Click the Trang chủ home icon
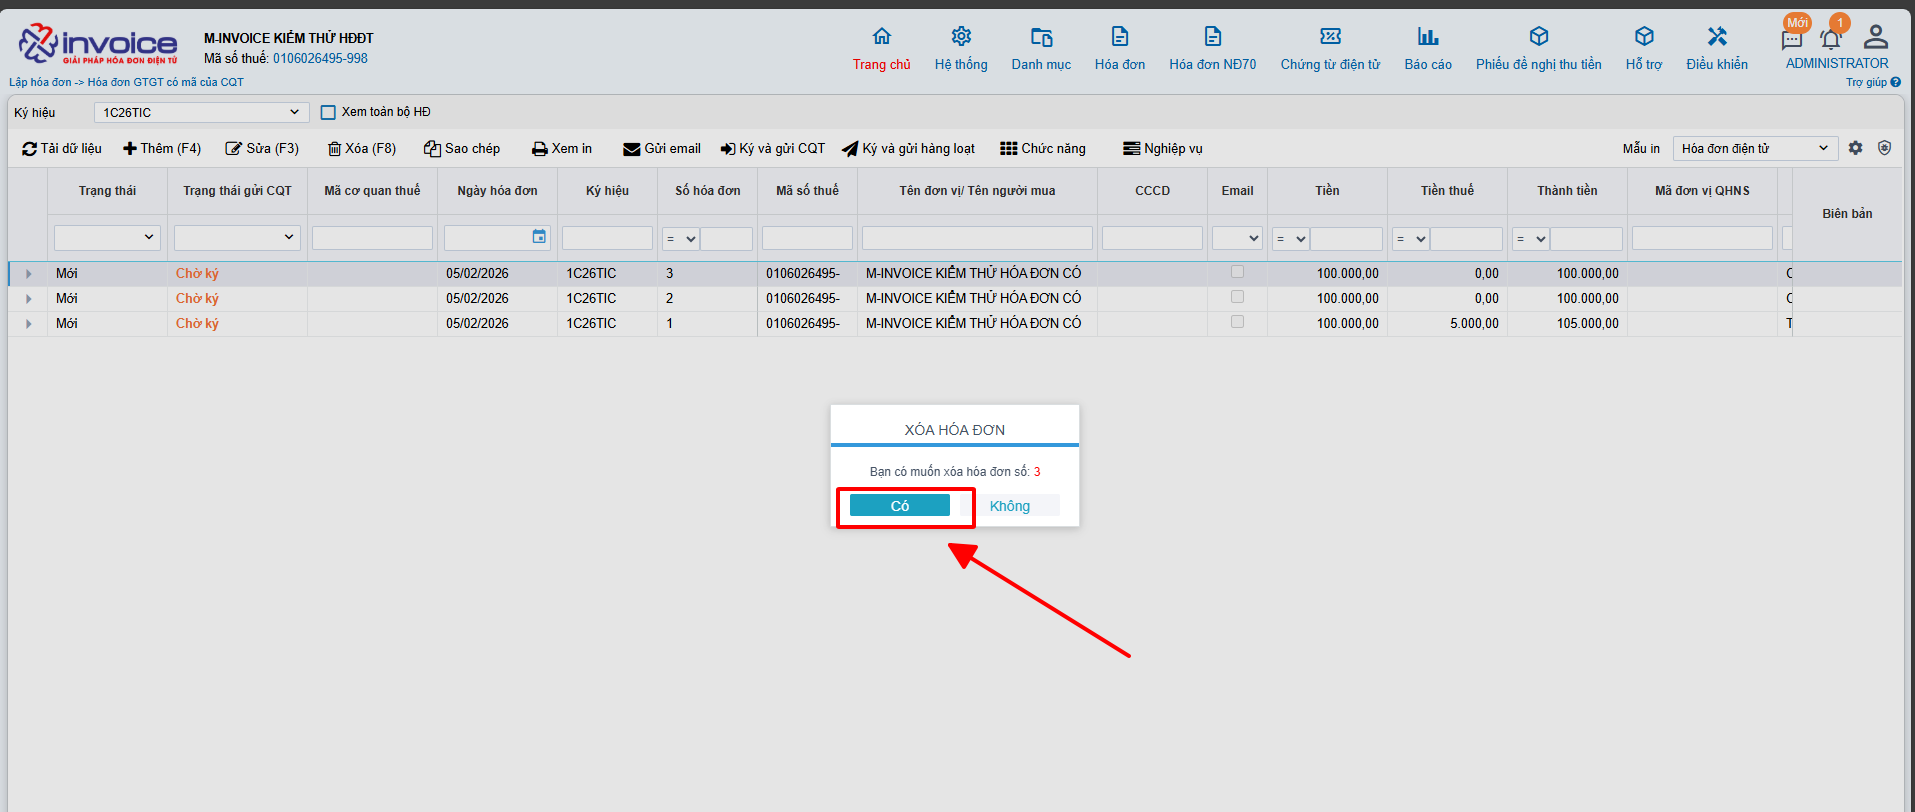Screen dimensions: 1915x812 coord(881,37)
